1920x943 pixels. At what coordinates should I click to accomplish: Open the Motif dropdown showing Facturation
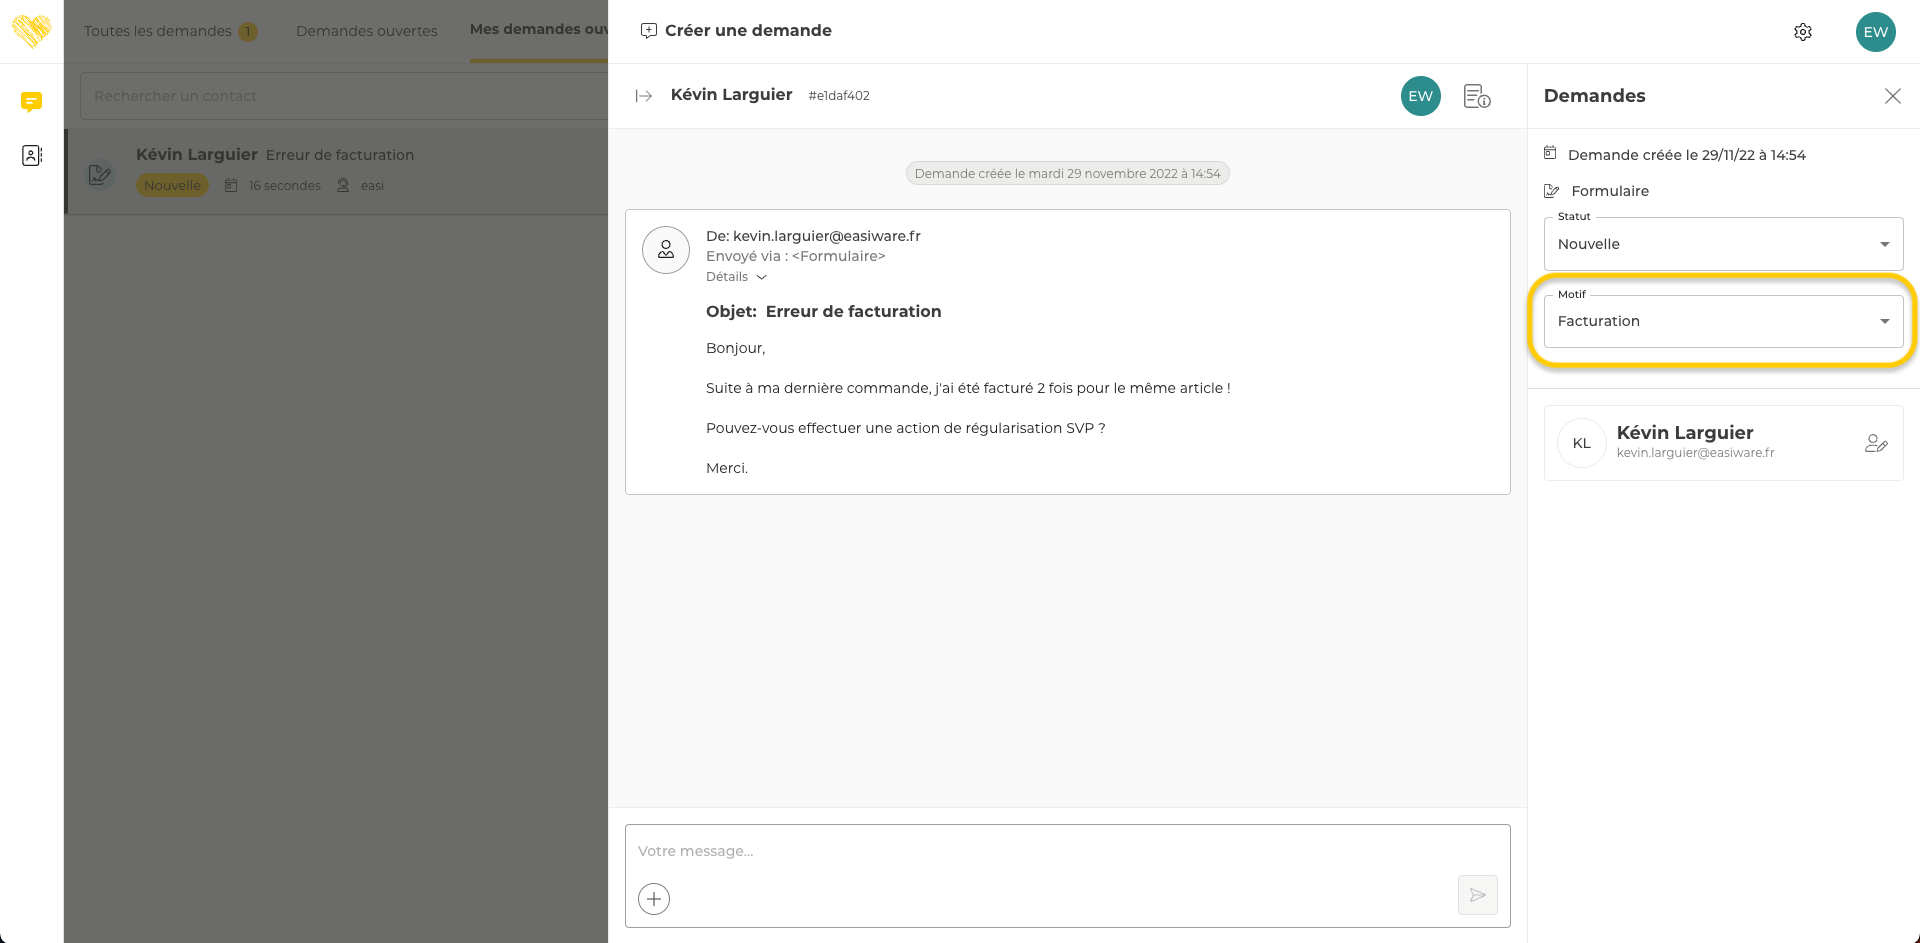click(1722, 321)
